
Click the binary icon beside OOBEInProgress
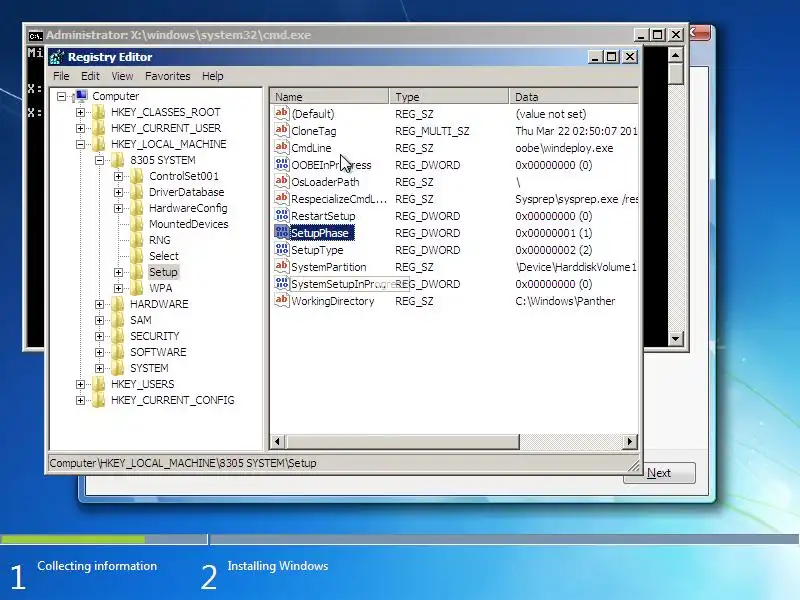coord(282,164)
